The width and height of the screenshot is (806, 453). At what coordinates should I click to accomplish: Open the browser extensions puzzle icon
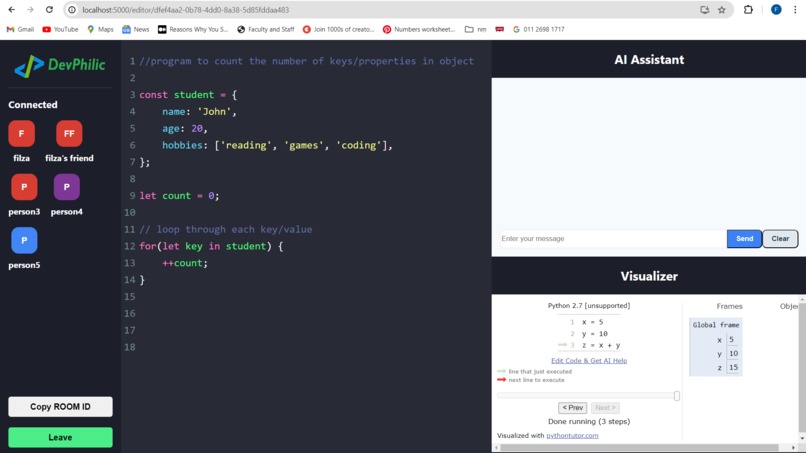point(748,10)
